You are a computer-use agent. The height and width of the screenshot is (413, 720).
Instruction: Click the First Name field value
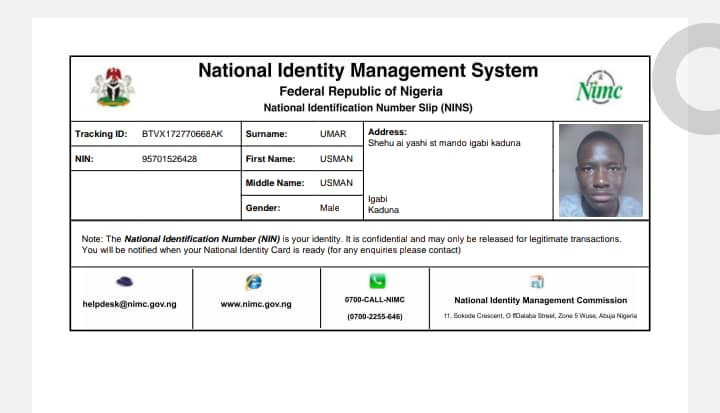point(335,159)
